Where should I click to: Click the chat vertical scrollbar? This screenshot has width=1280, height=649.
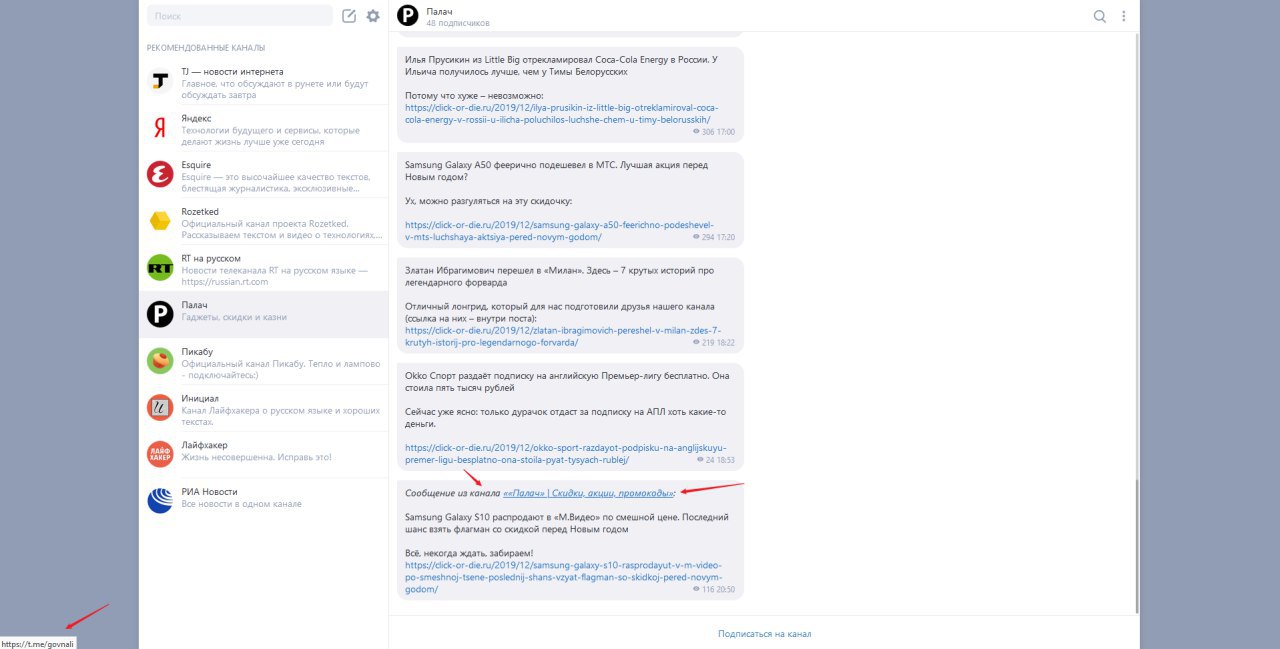coord(1135,545)
